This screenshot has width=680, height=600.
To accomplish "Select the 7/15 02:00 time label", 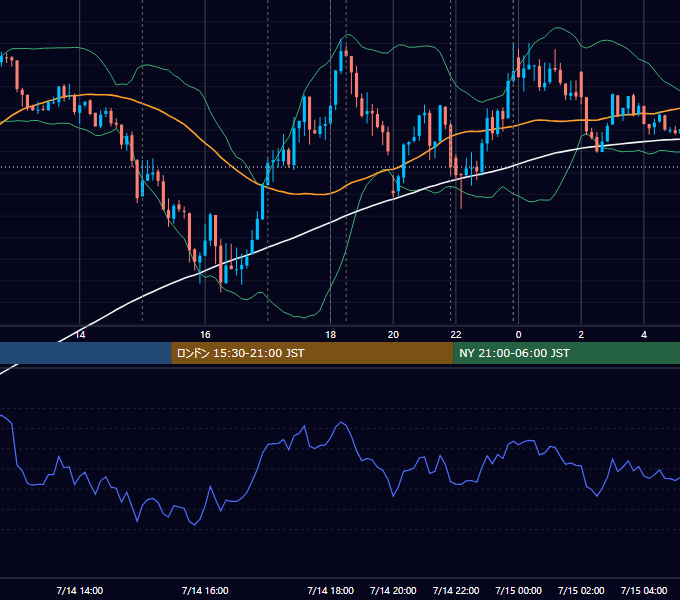I will coord(581,590).
